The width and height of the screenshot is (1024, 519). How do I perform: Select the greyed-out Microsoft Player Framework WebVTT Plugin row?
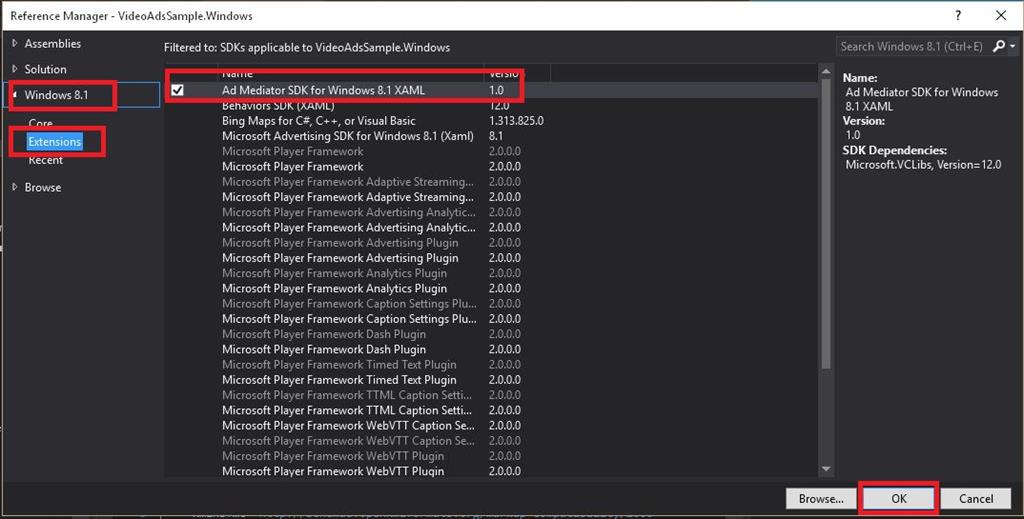pyautogui.click(x=490, y=456)
